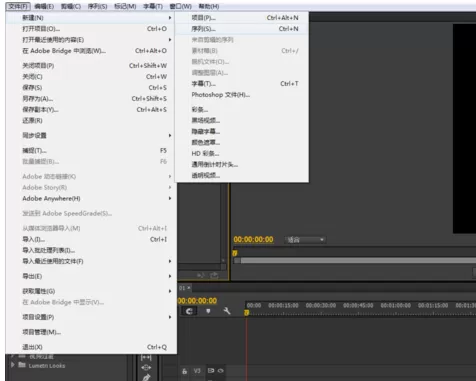Select the Slip tool in tools panel
476x381 pixels.
(x=146, y=357)
